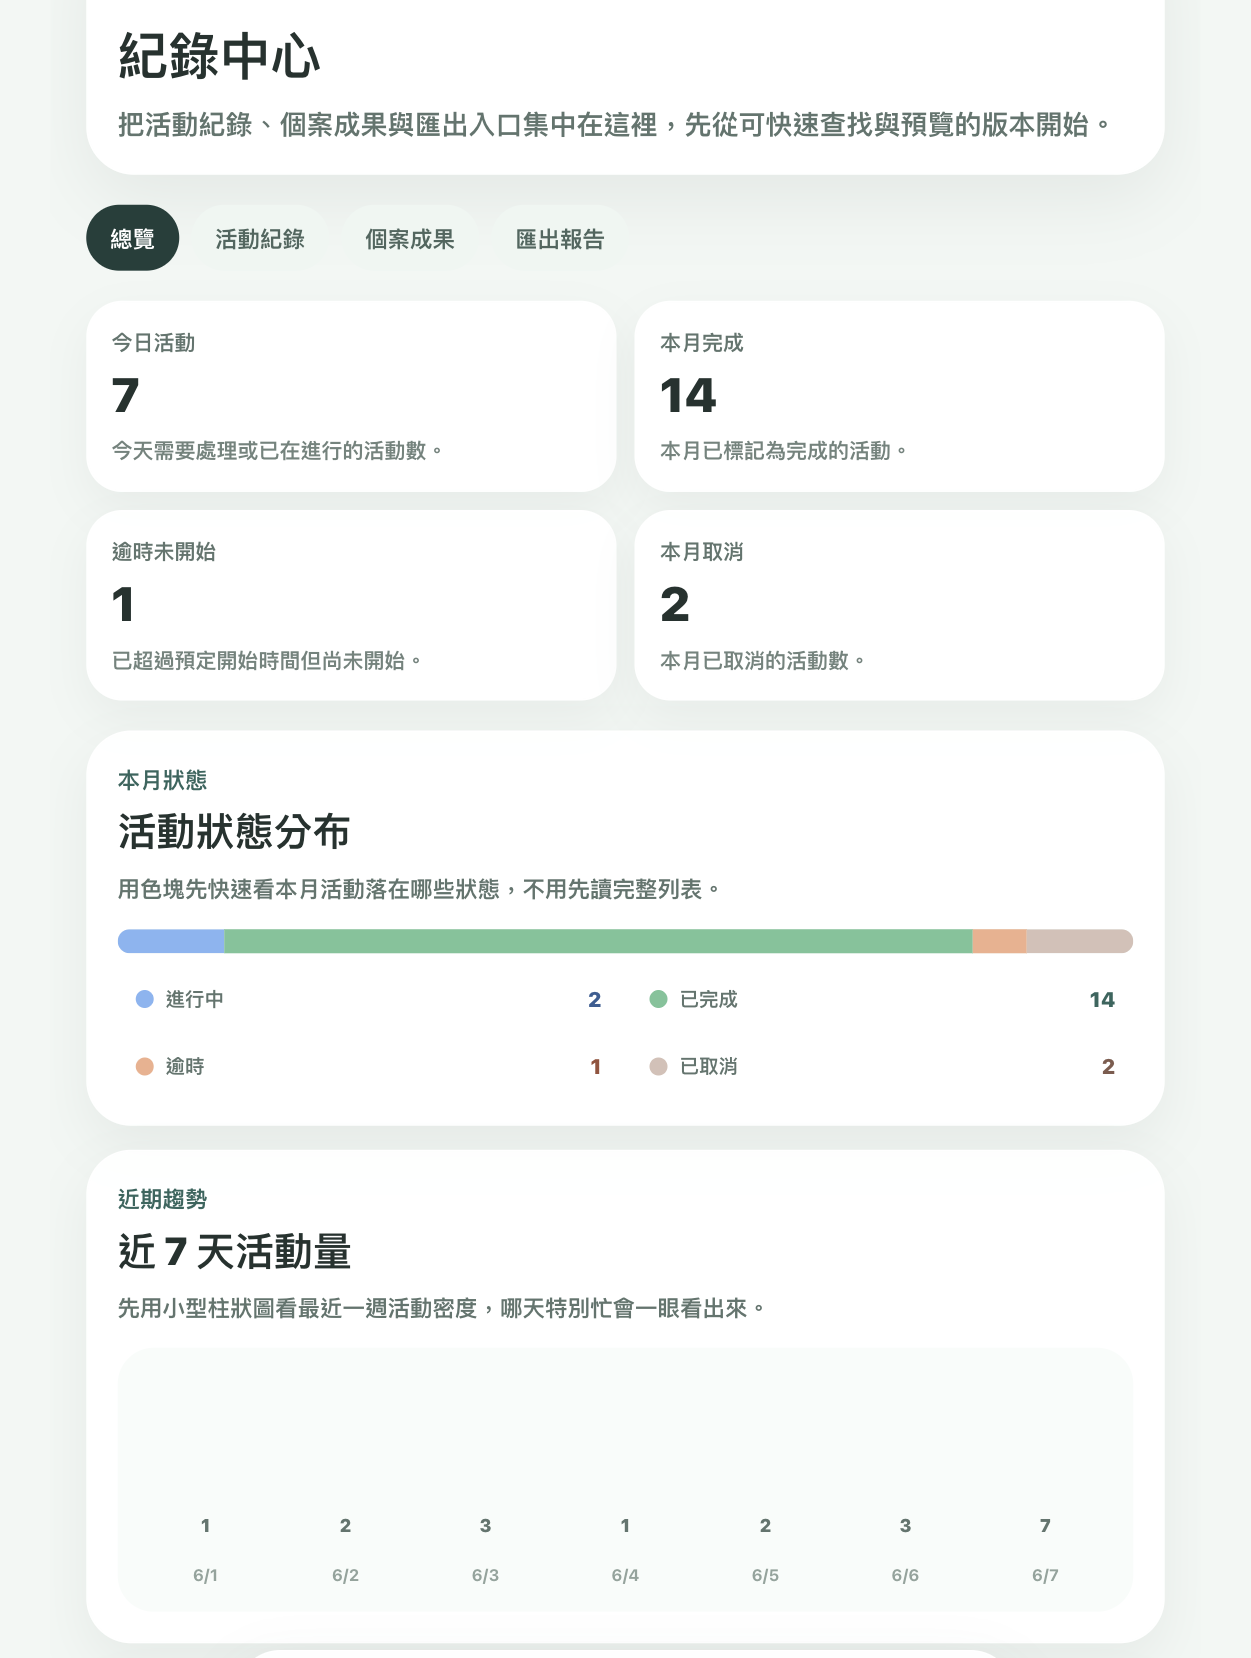This screenshot has height=1658, width=1251.
Task: Click the beige 已取消 segment of status bar
Action: 1079,941
